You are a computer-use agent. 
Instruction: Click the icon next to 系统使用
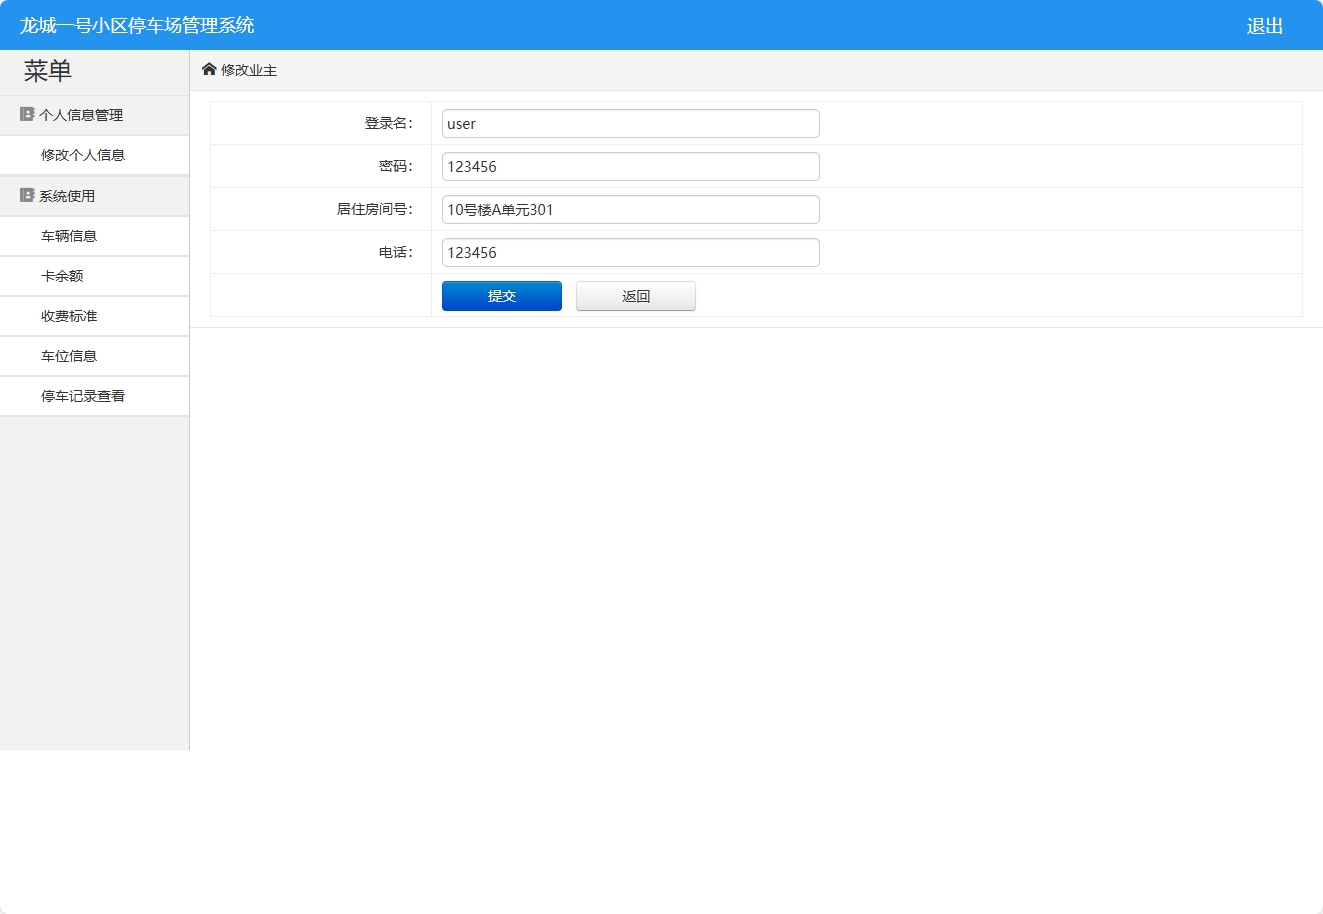25,195
